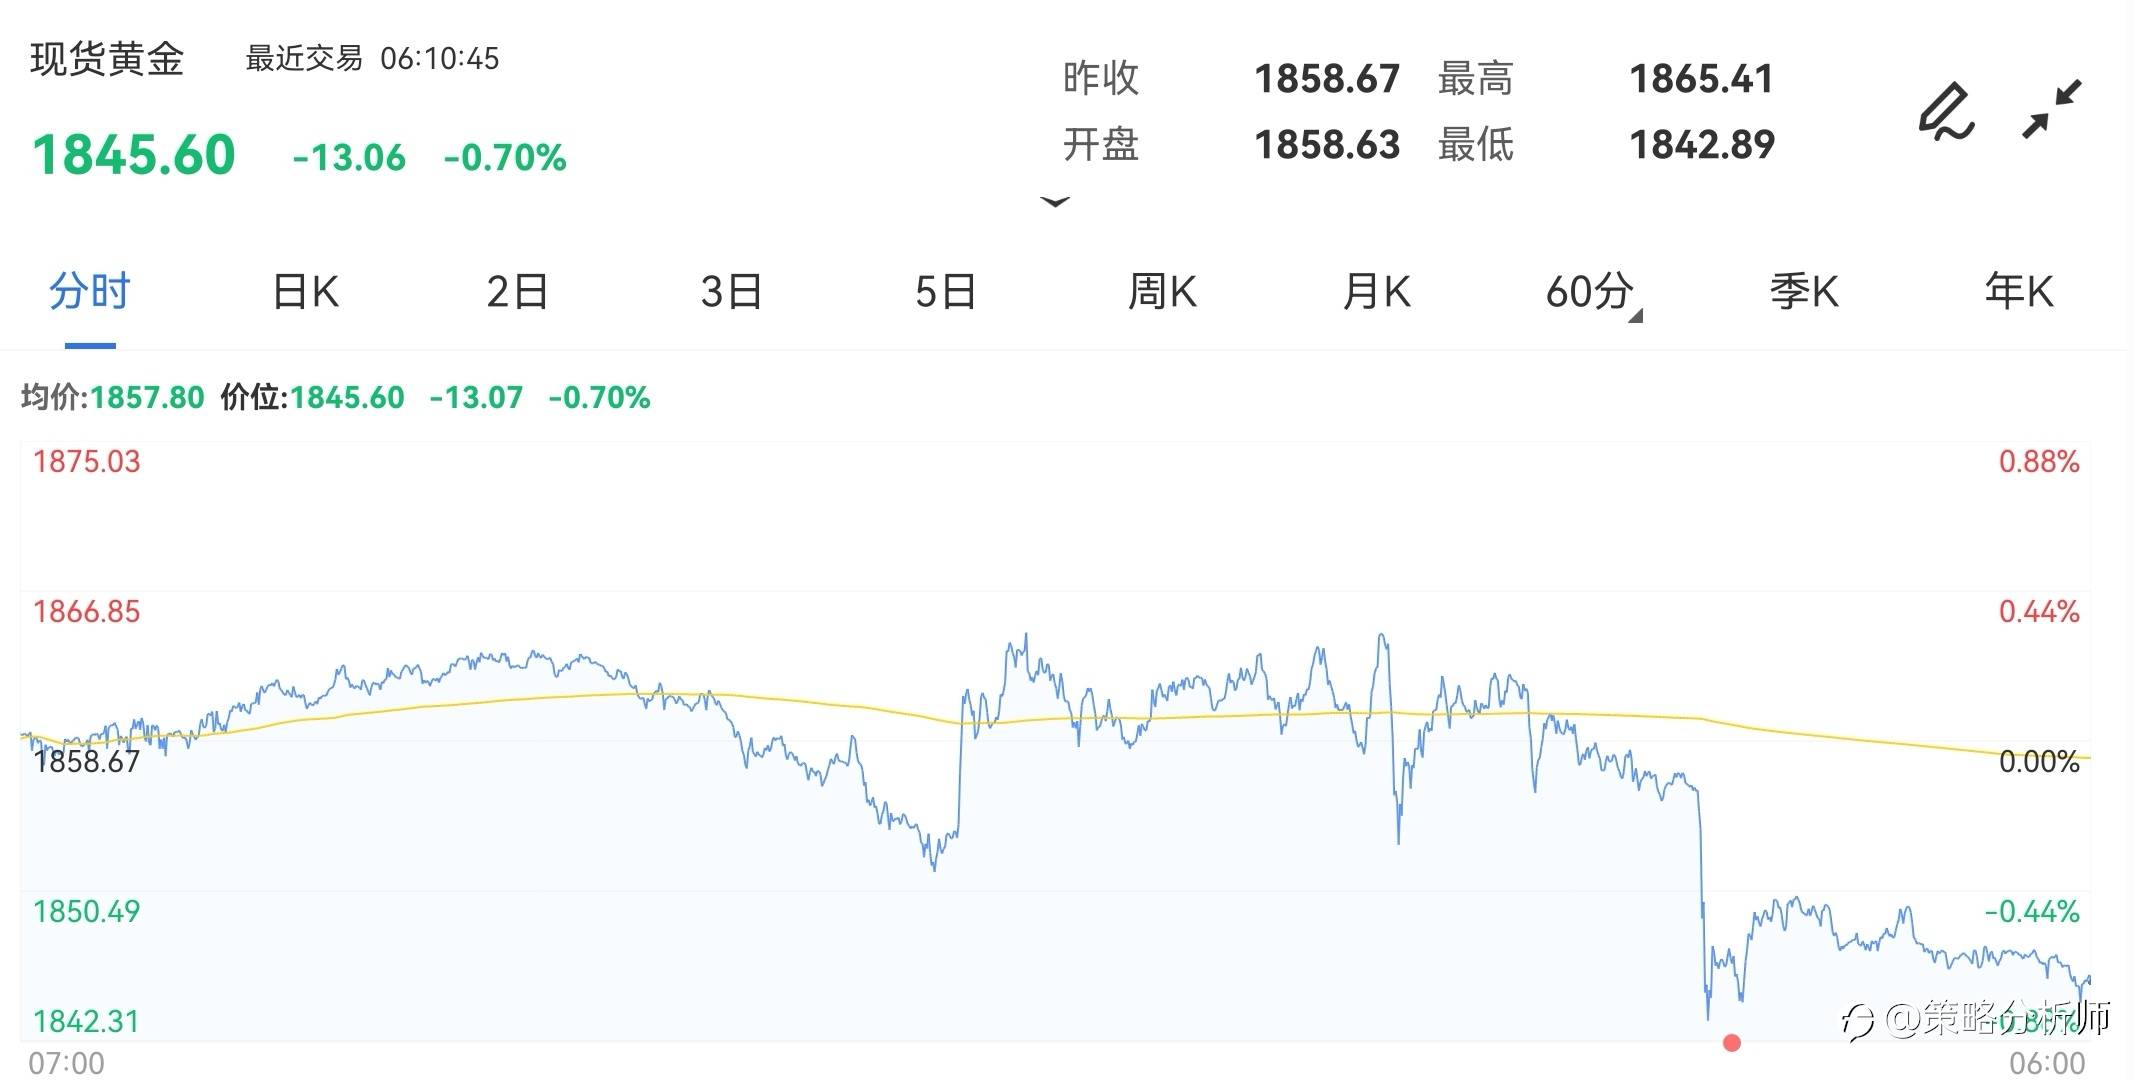Click the 现货黄金 title
This screenshot has height=1080, width=2134.
(107, 59)
